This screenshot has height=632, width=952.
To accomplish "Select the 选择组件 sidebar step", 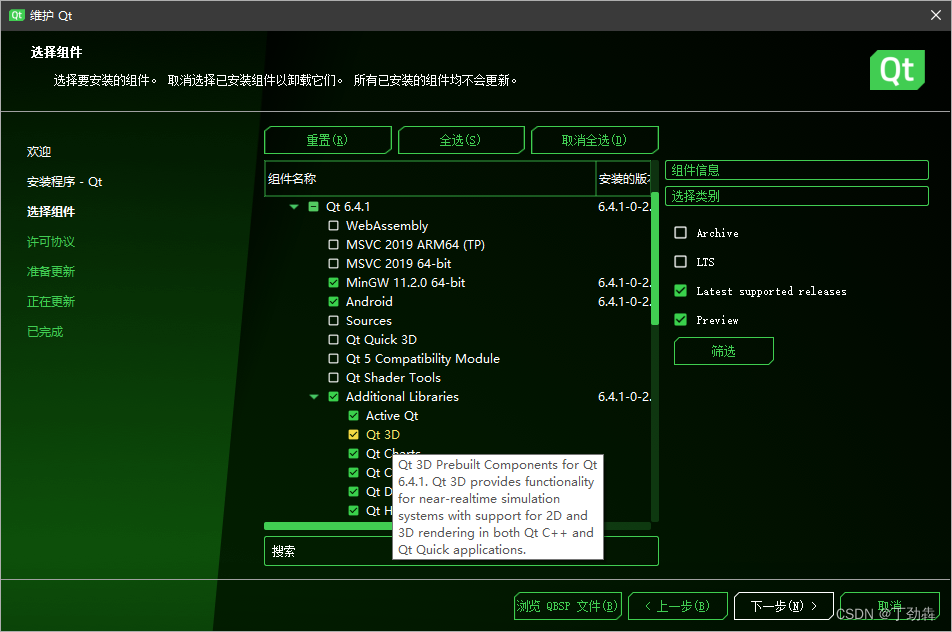I will coord(51,211).
